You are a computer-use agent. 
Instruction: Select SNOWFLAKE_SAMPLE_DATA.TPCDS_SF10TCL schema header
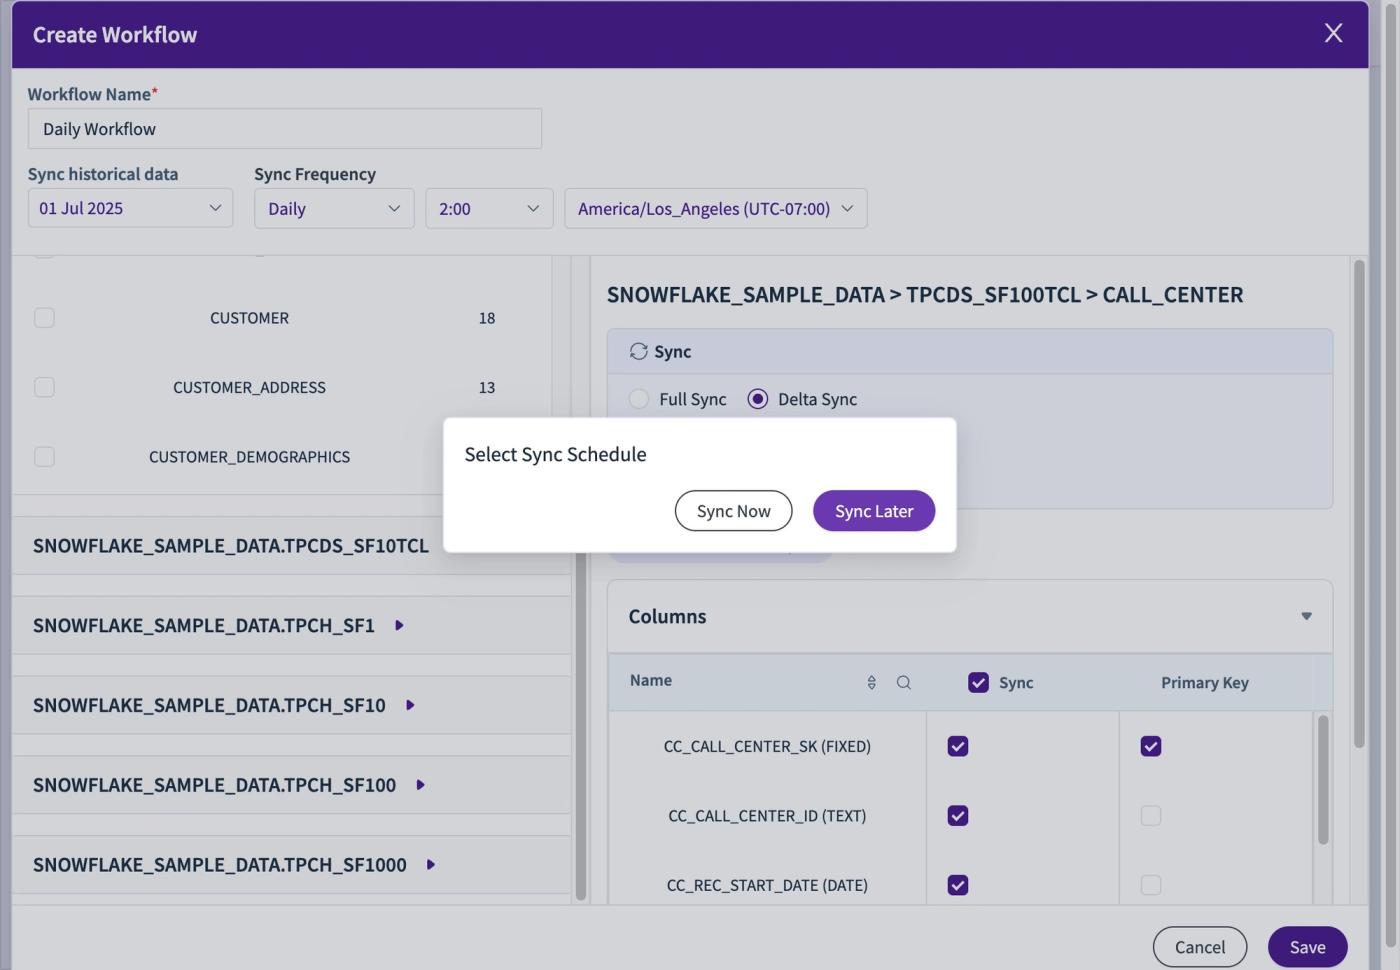click(x=231, y=545)
